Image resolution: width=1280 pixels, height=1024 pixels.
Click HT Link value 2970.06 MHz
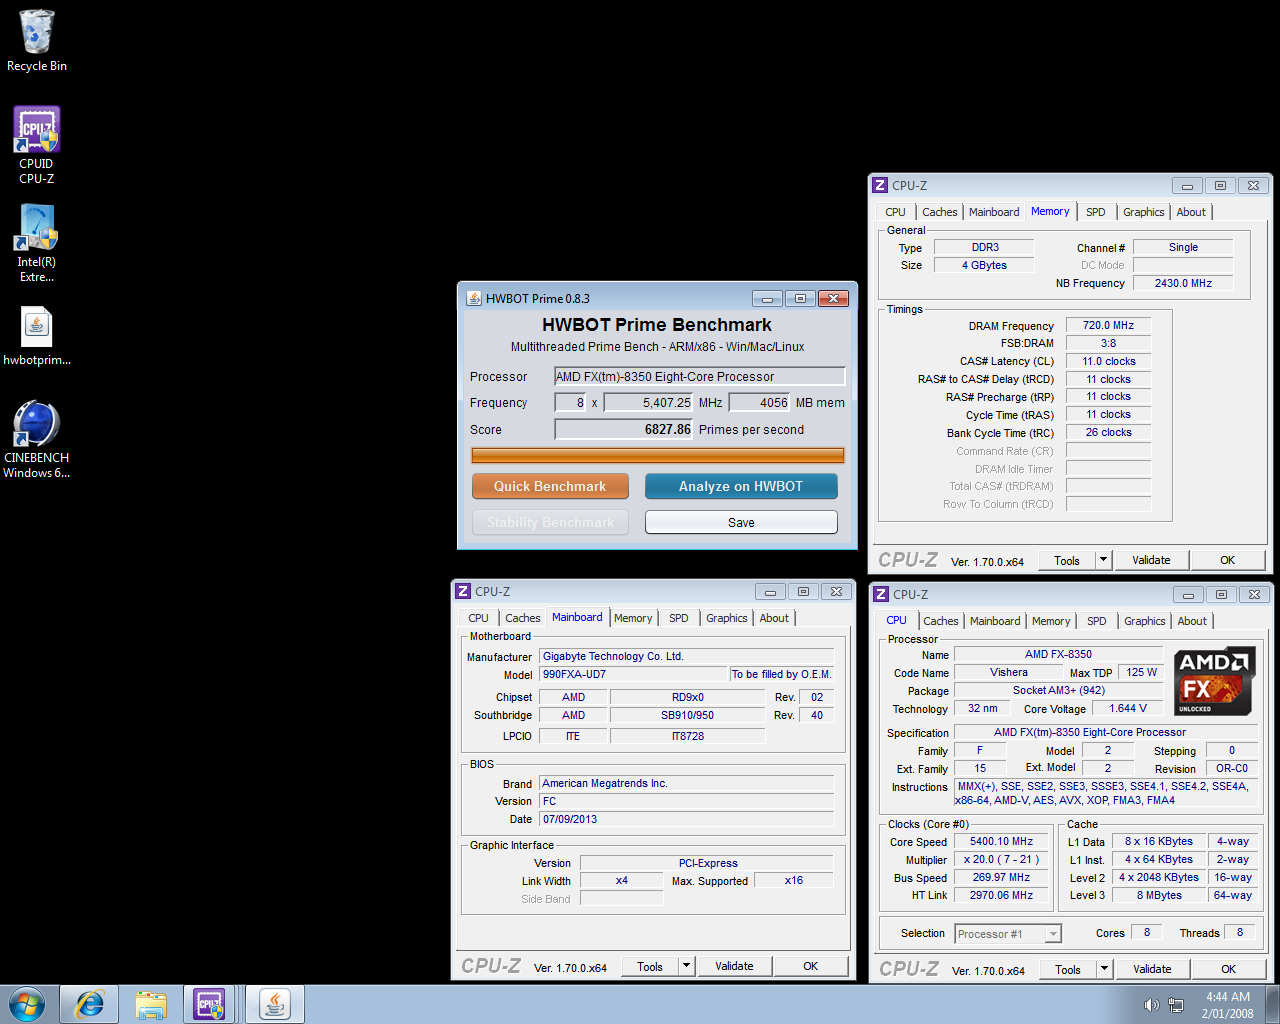tap(1001, 895)
